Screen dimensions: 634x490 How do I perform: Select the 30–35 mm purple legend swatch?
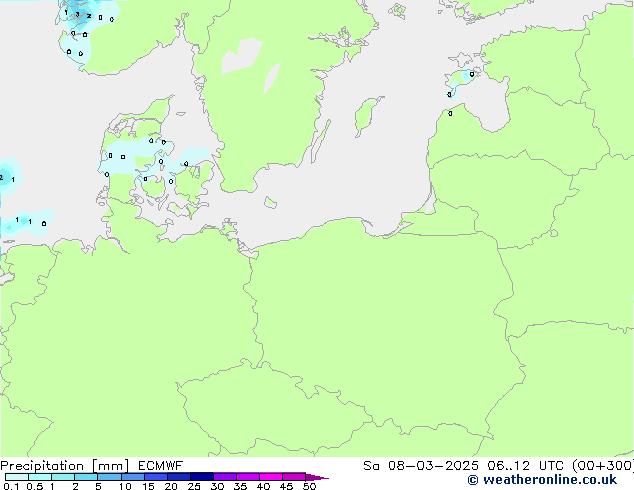(x=224, y=477)
